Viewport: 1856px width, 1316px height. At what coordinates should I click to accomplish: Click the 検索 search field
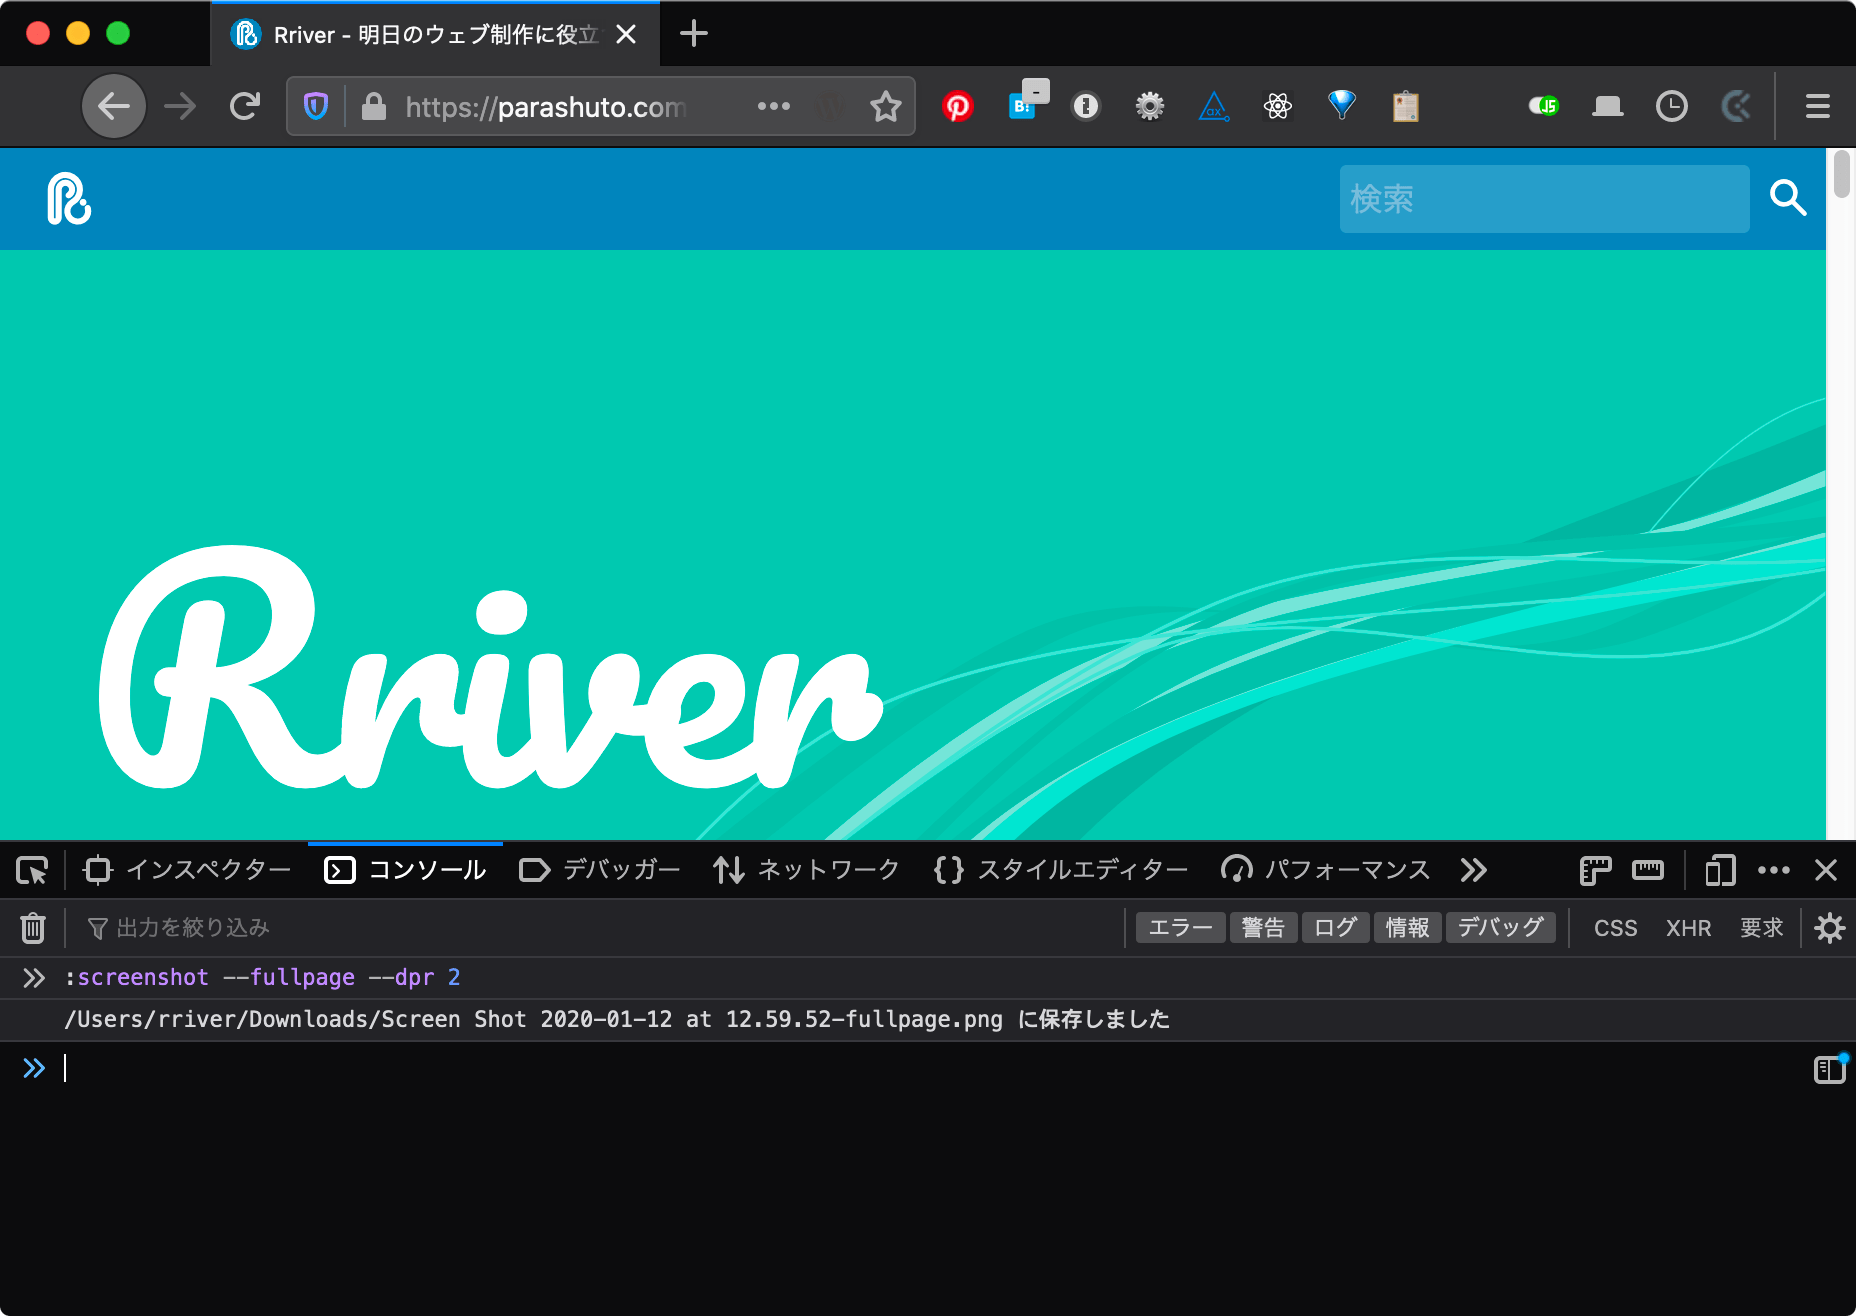point(1544,199)
